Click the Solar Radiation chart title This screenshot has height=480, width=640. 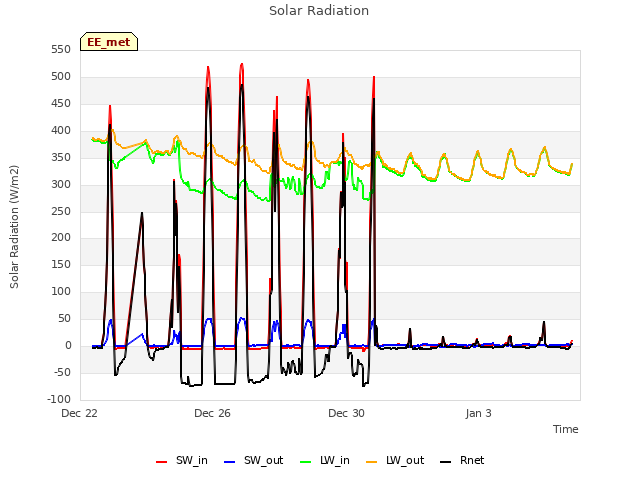click(x=319, y=11)
